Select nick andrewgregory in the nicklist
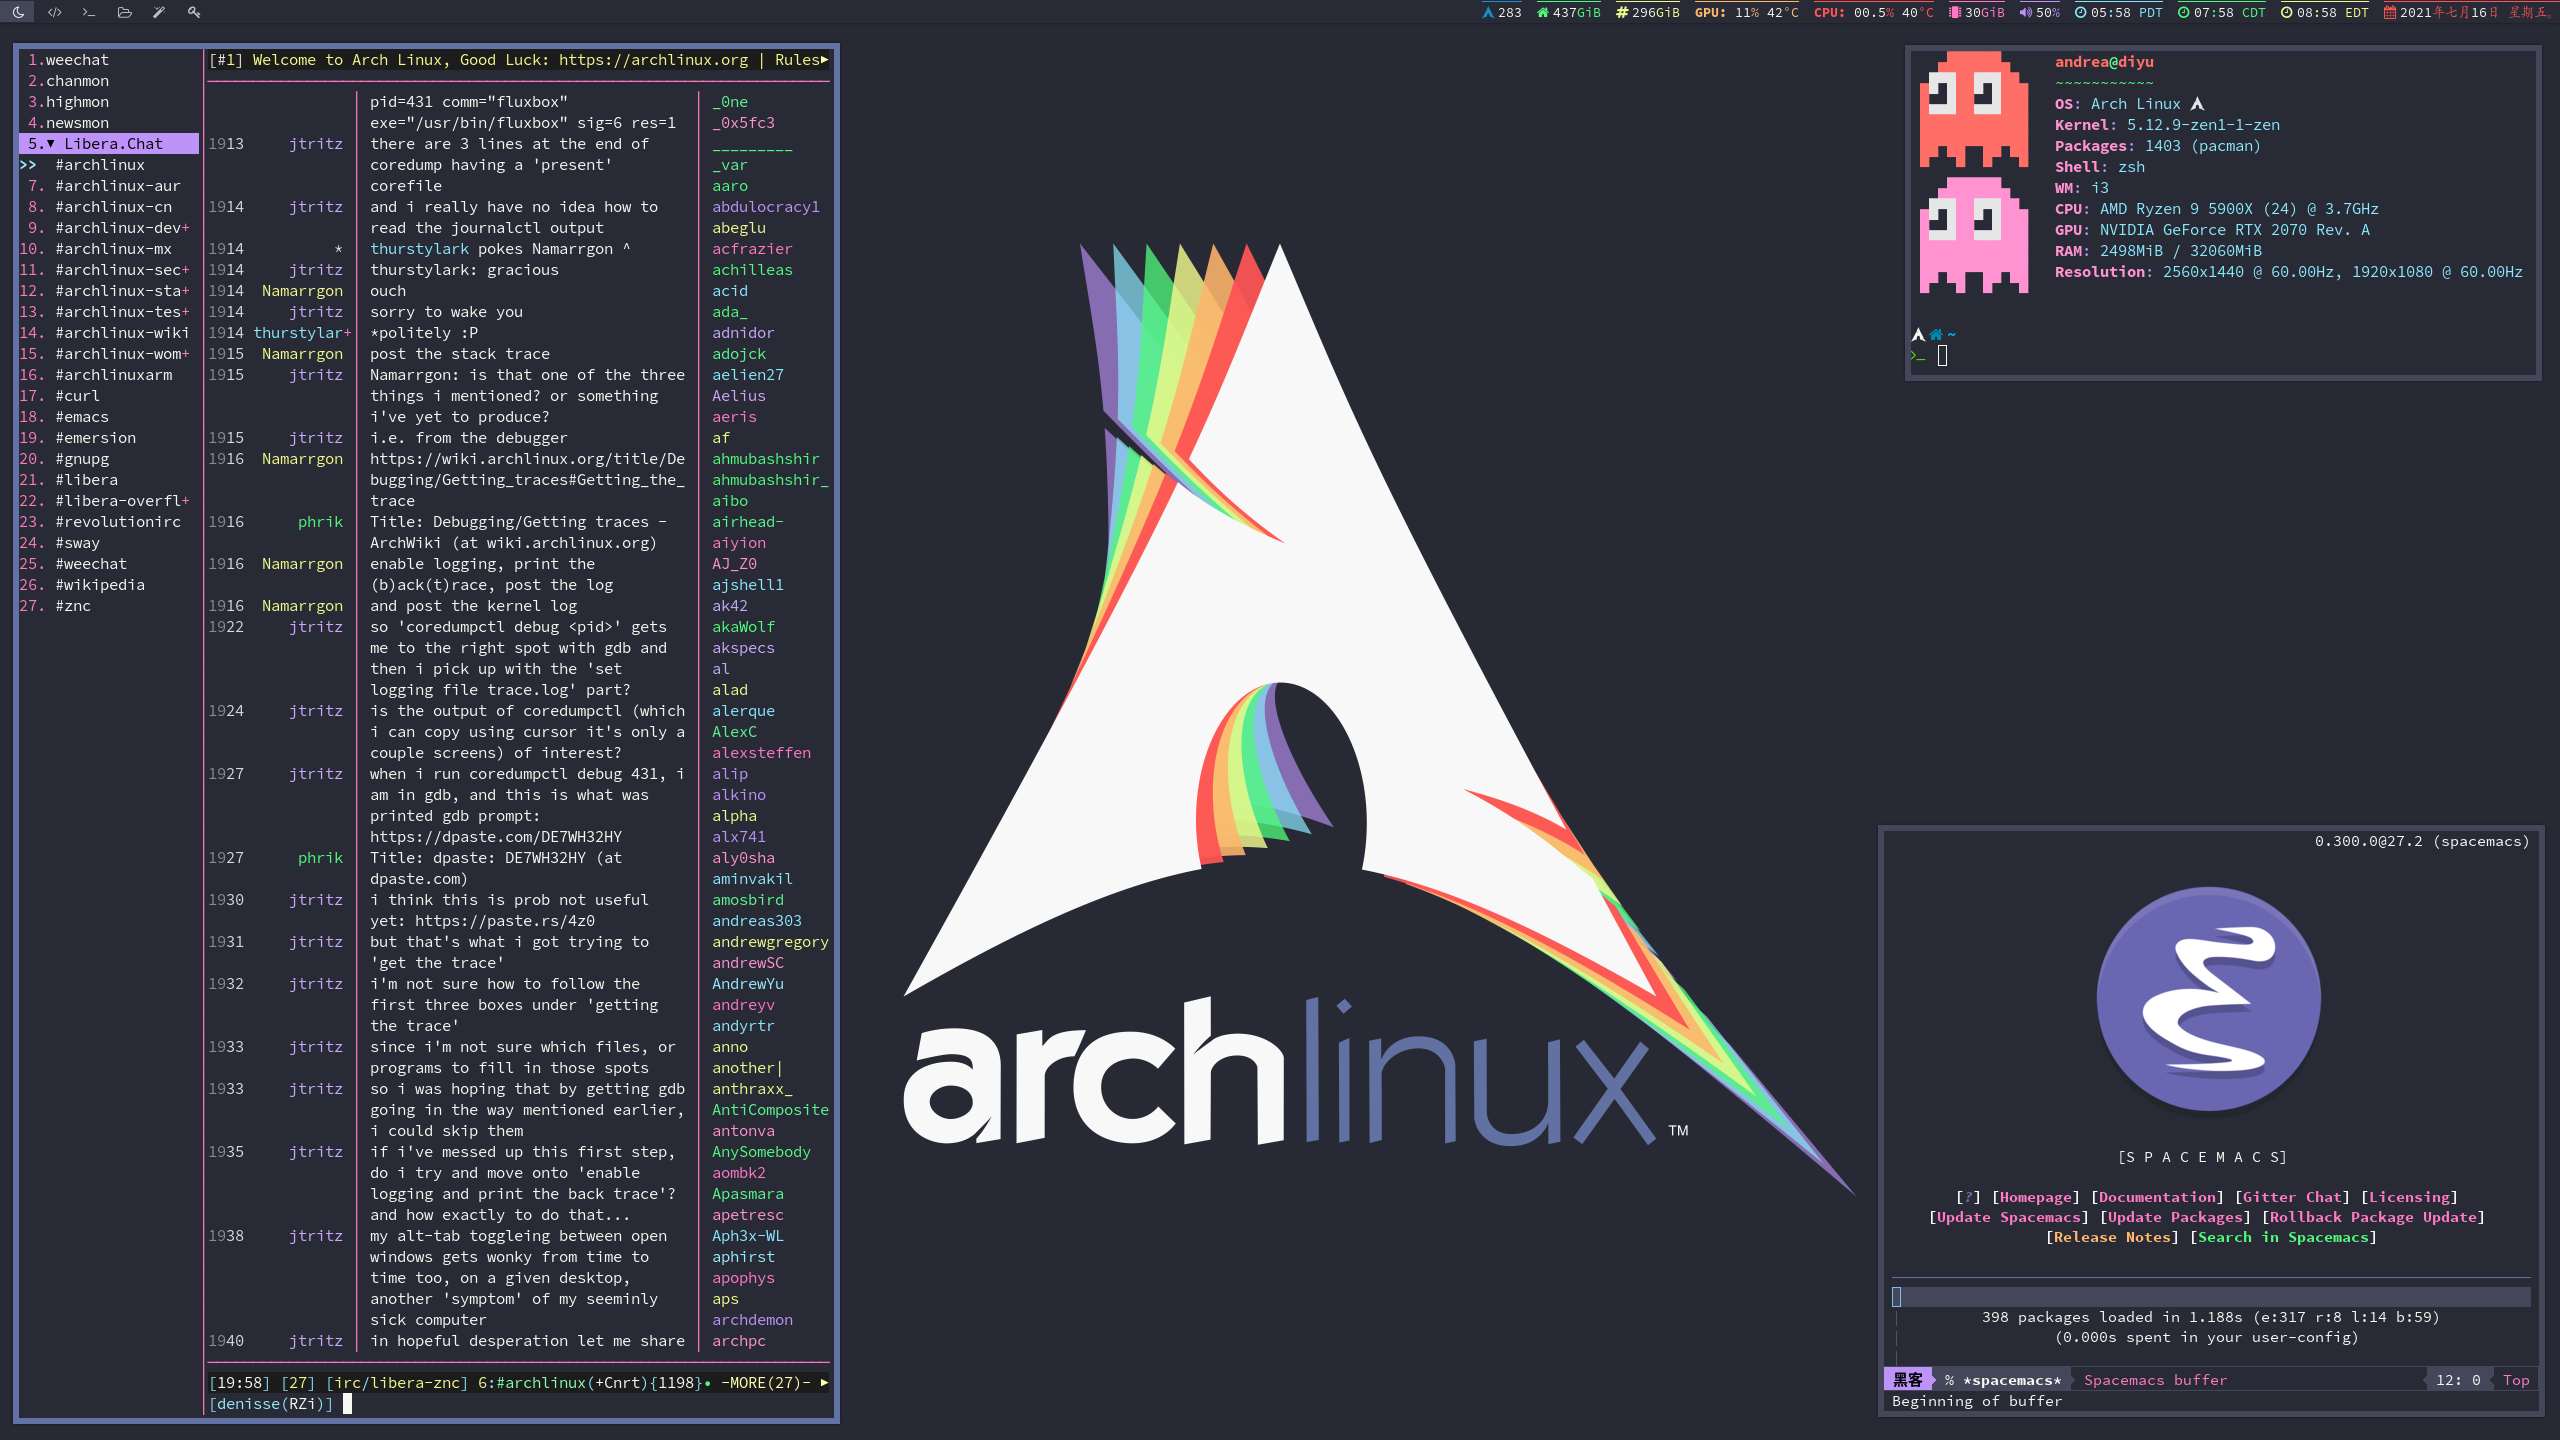 click(x=770, y=942)
